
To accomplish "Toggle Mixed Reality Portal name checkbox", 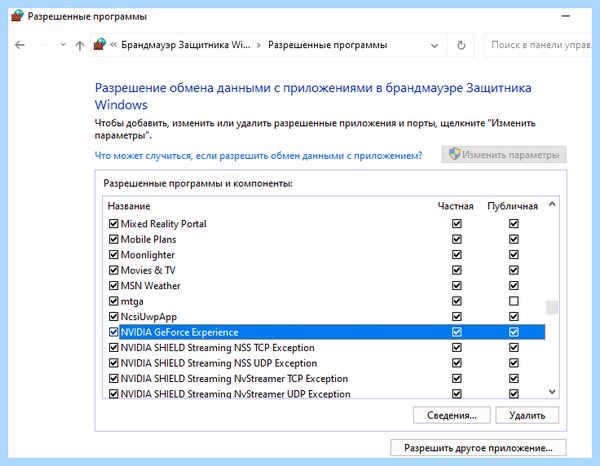I will click(113, 223).
